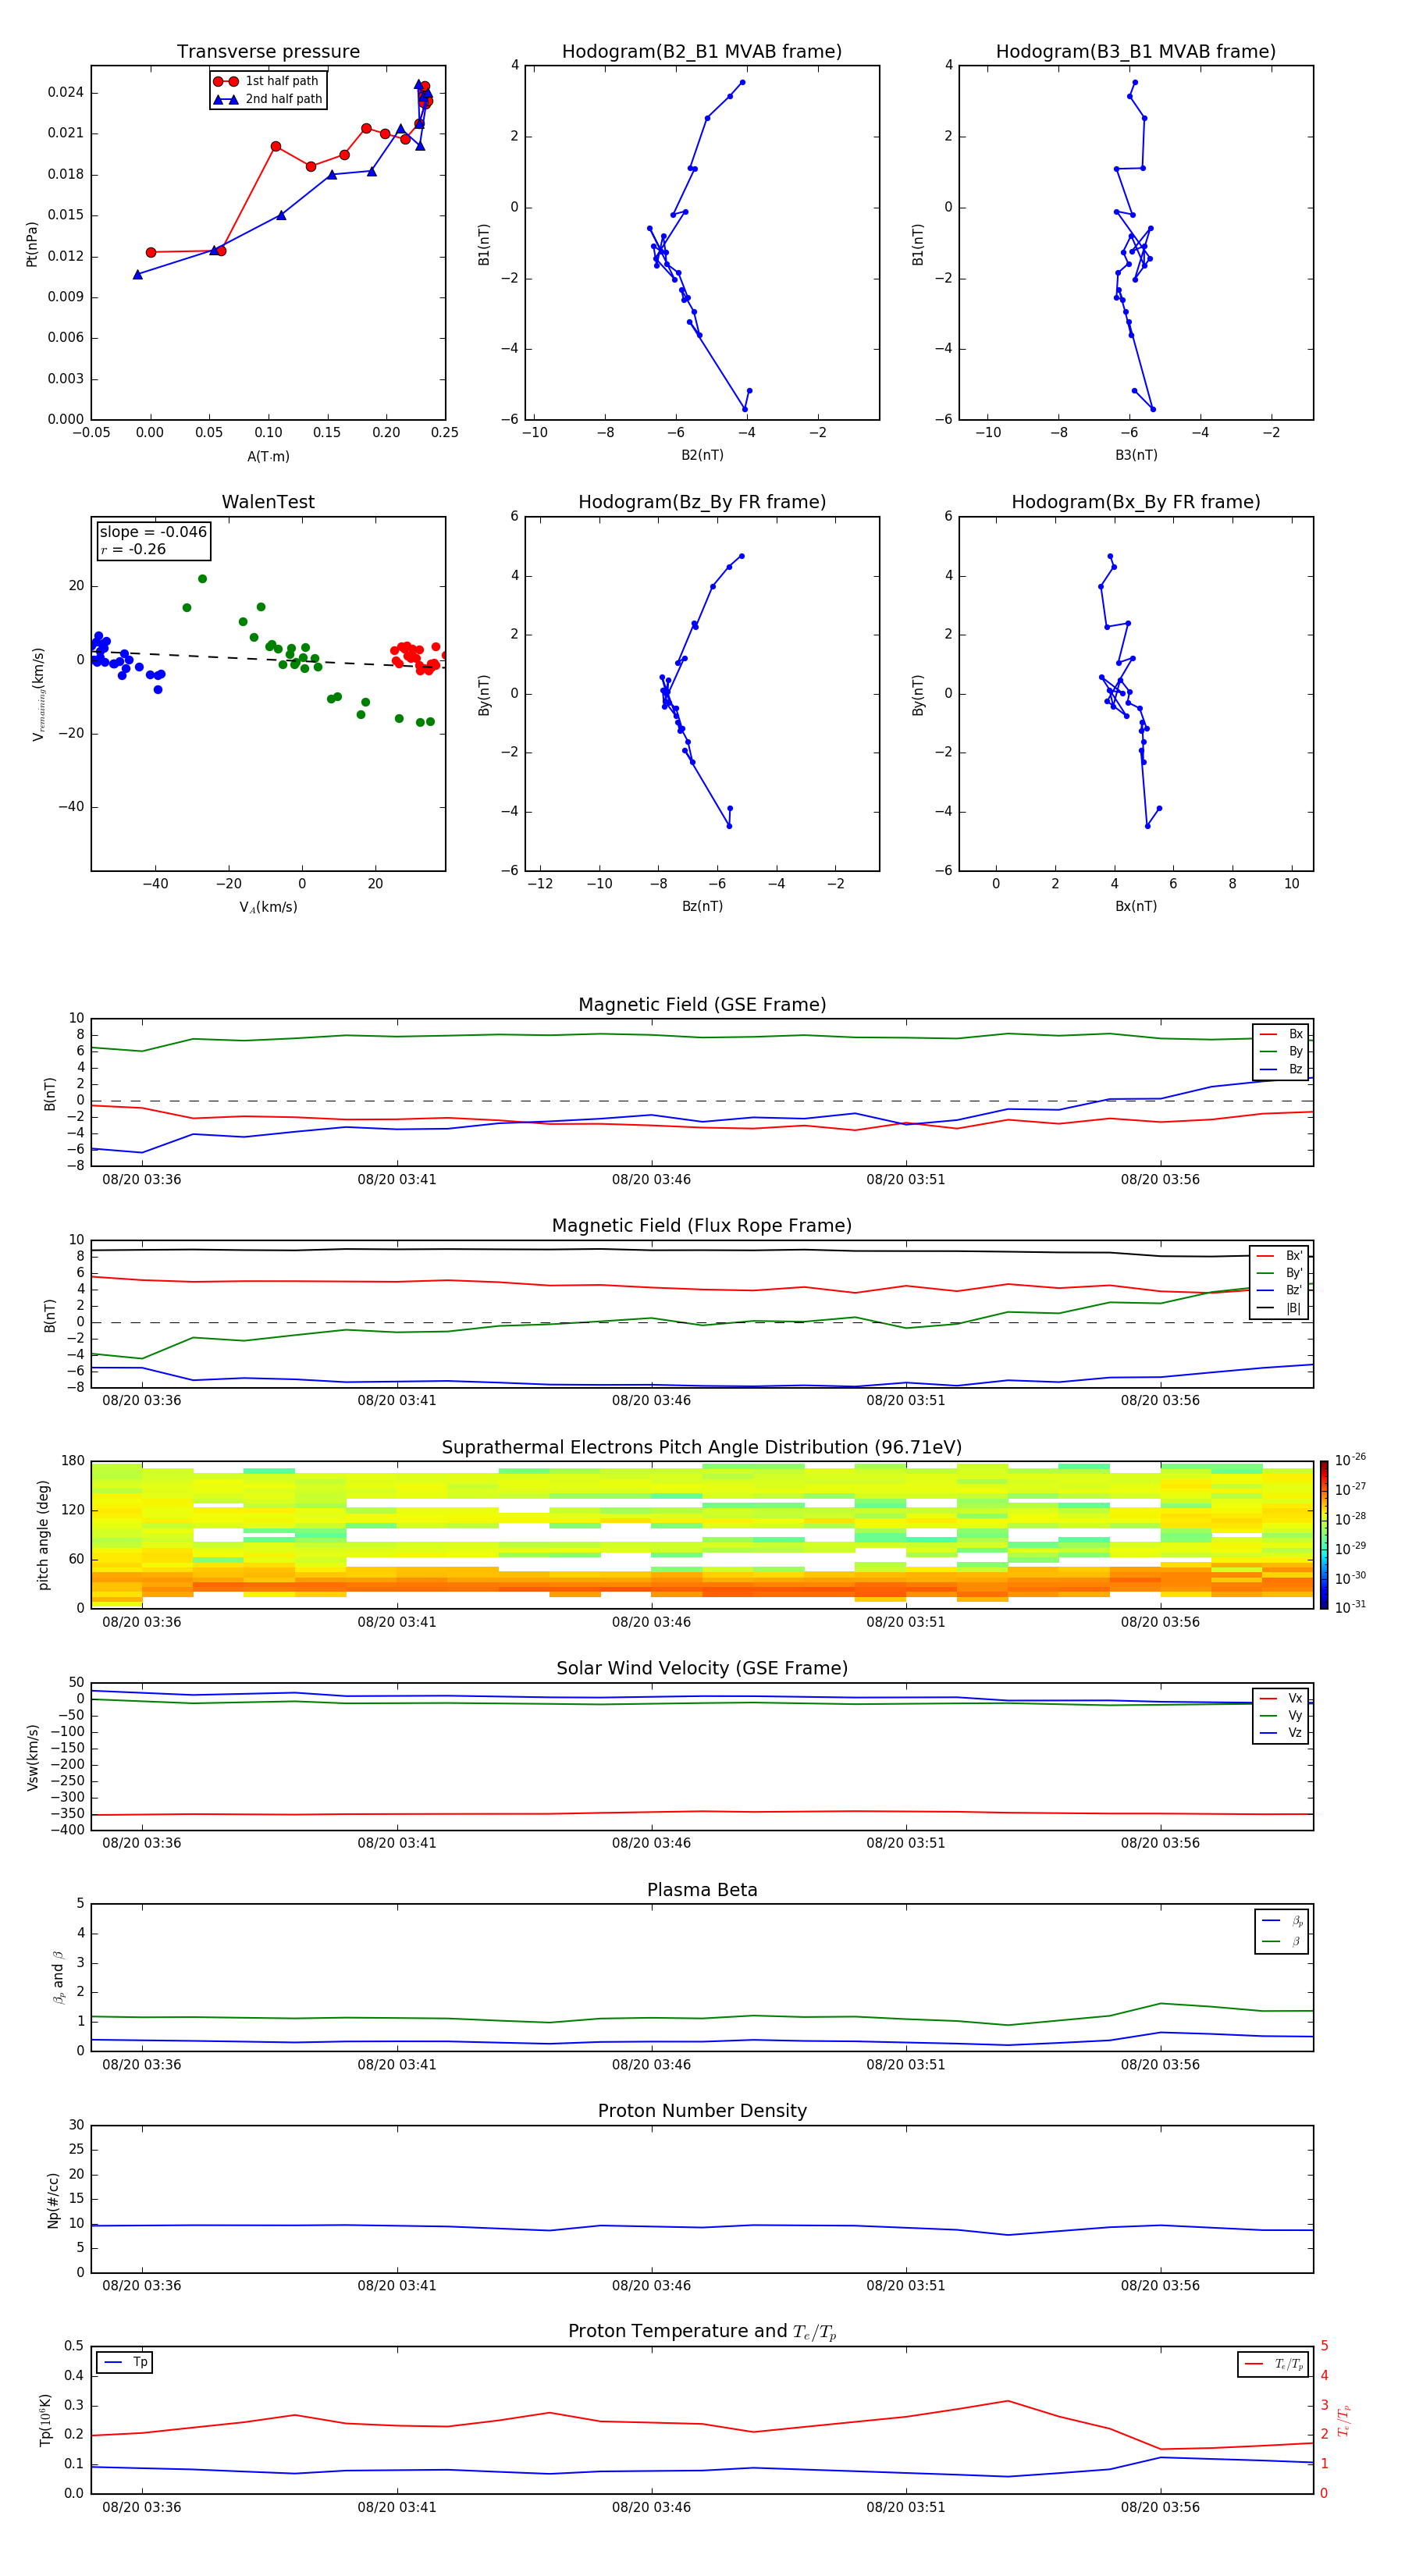Select the '1st half path' legend entry
This screenshot has height=2576, width=1405.
click(x=267, y=81)
